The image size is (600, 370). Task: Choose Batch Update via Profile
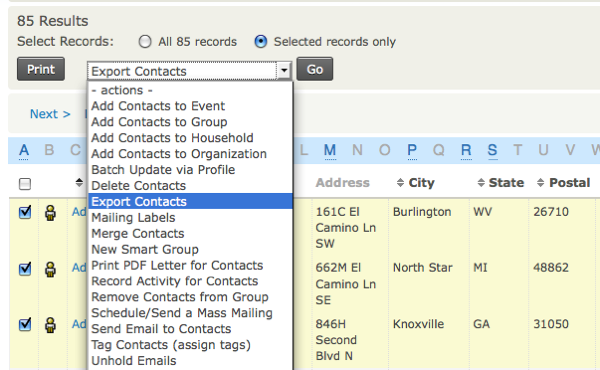click(191, 170)
